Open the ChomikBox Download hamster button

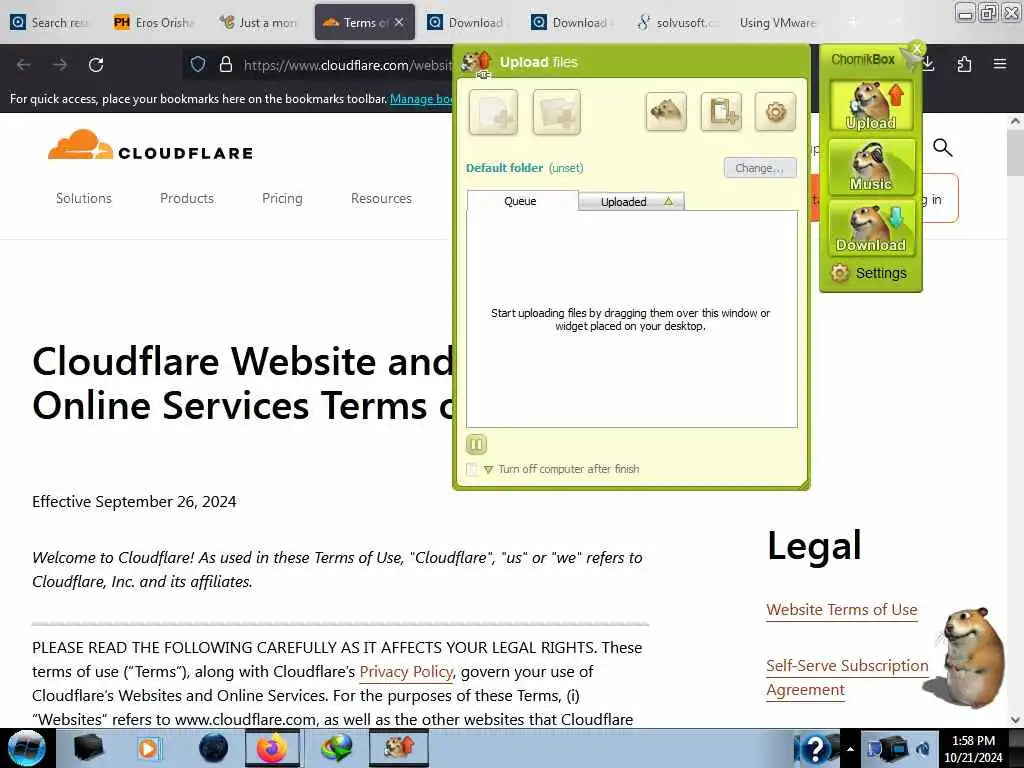(871, 227)
